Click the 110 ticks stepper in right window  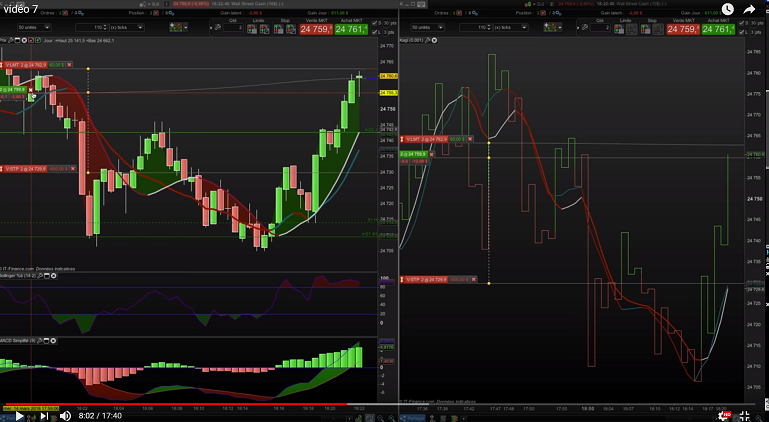click(489, 27)
